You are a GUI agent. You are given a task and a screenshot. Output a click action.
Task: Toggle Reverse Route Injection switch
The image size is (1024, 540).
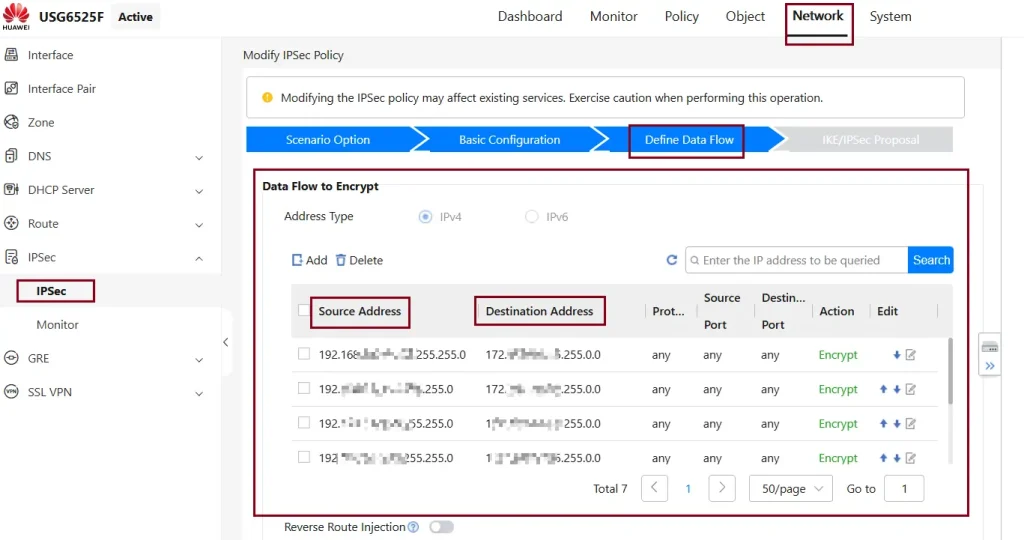point(441,527)
